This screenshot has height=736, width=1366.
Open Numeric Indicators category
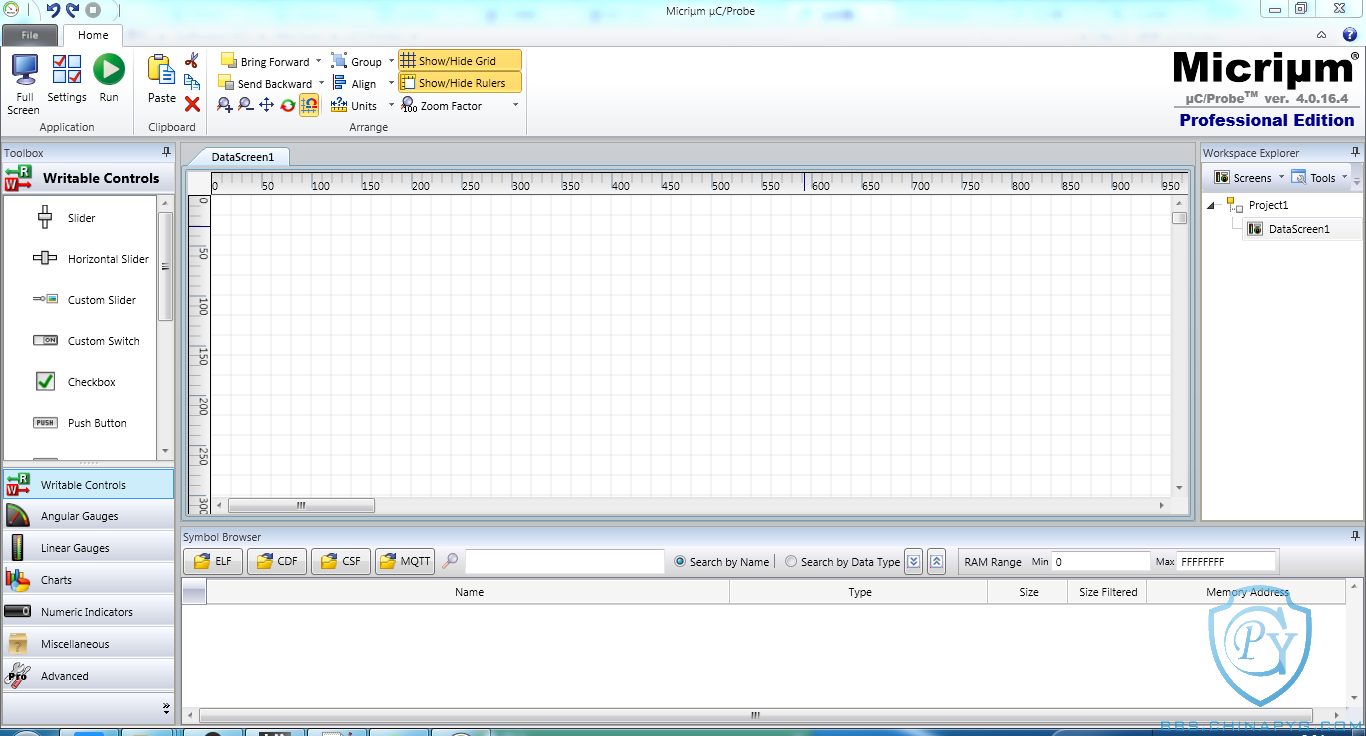(x=88, y=612)
